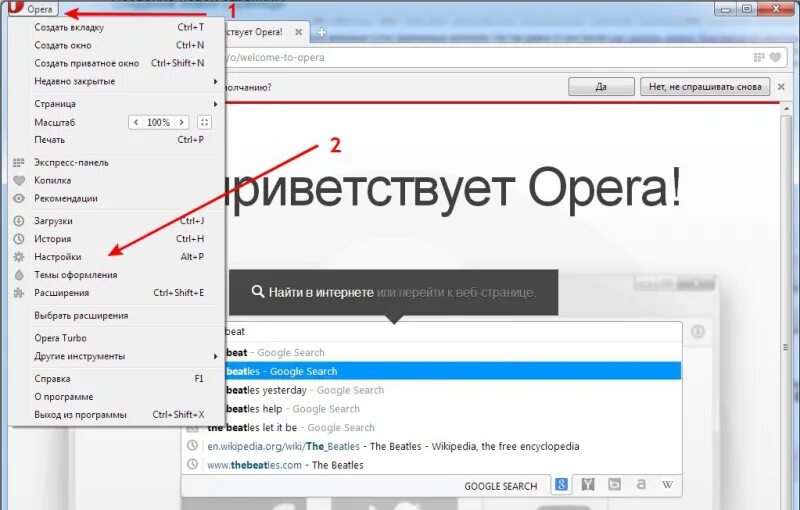Select Yahoo search engine icon

click(x=588, y=484)
